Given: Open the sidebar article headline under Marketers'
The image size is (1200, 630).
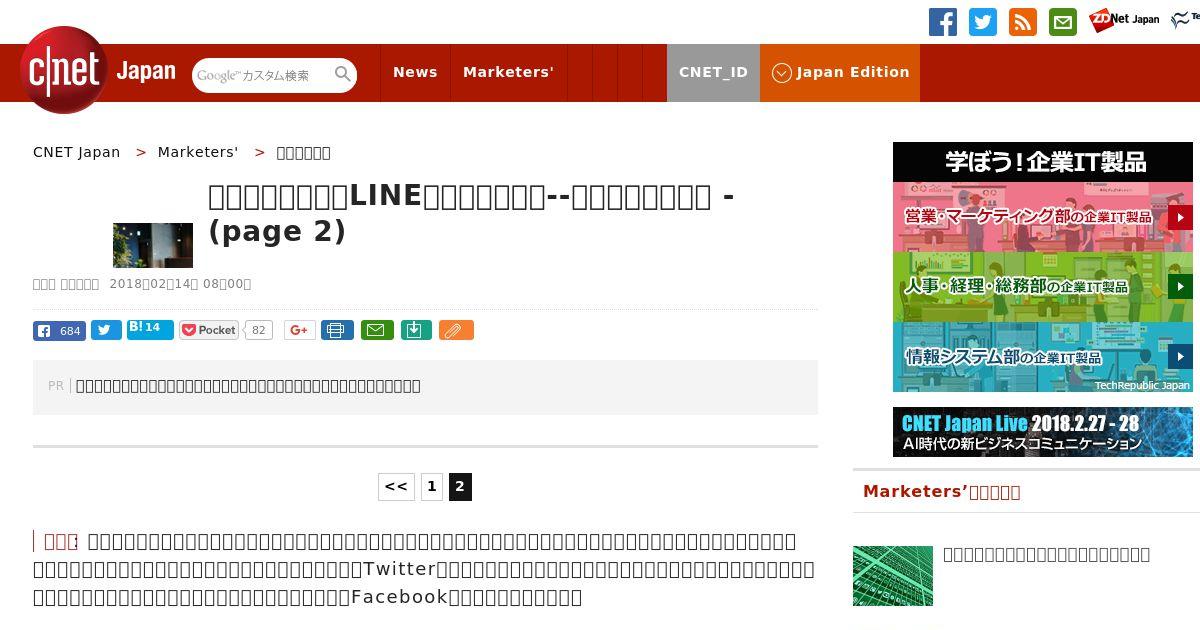Looking at the screenshot, I should 1046,554.
